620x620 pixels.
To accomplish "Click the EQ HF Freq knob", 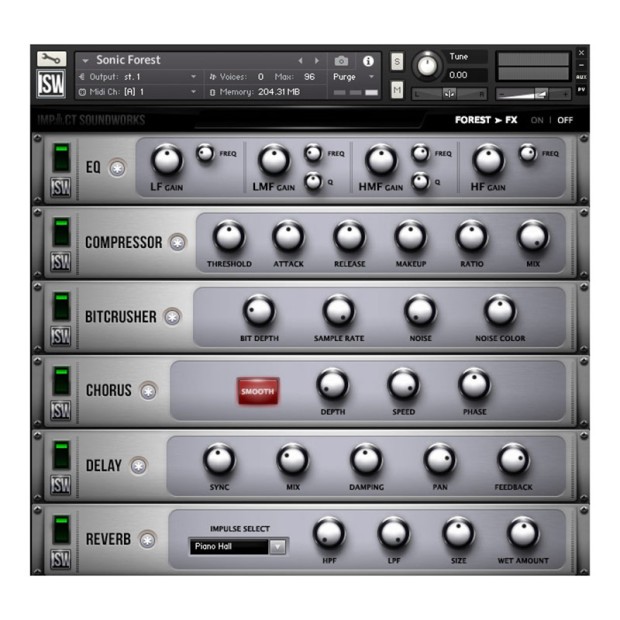I will (x=528, y=153).
